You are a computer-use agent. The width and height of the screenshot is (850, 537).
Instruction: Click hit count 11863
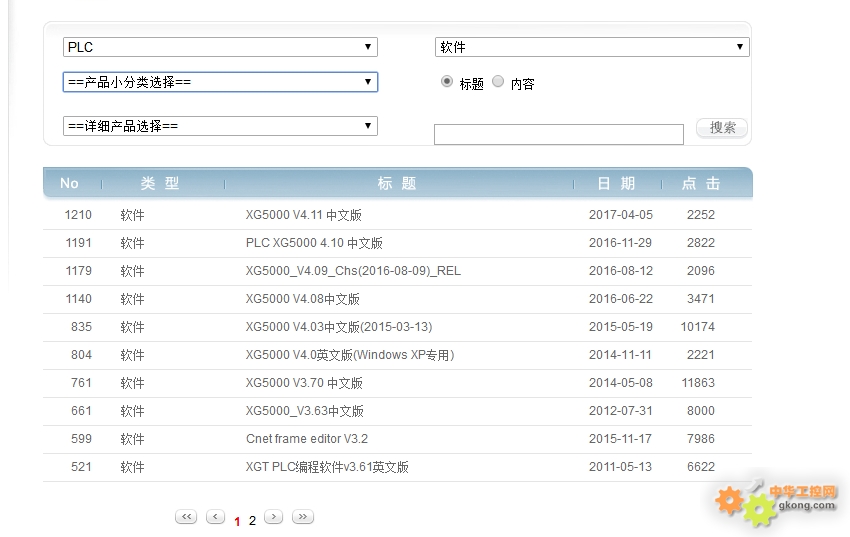[698, 383]
